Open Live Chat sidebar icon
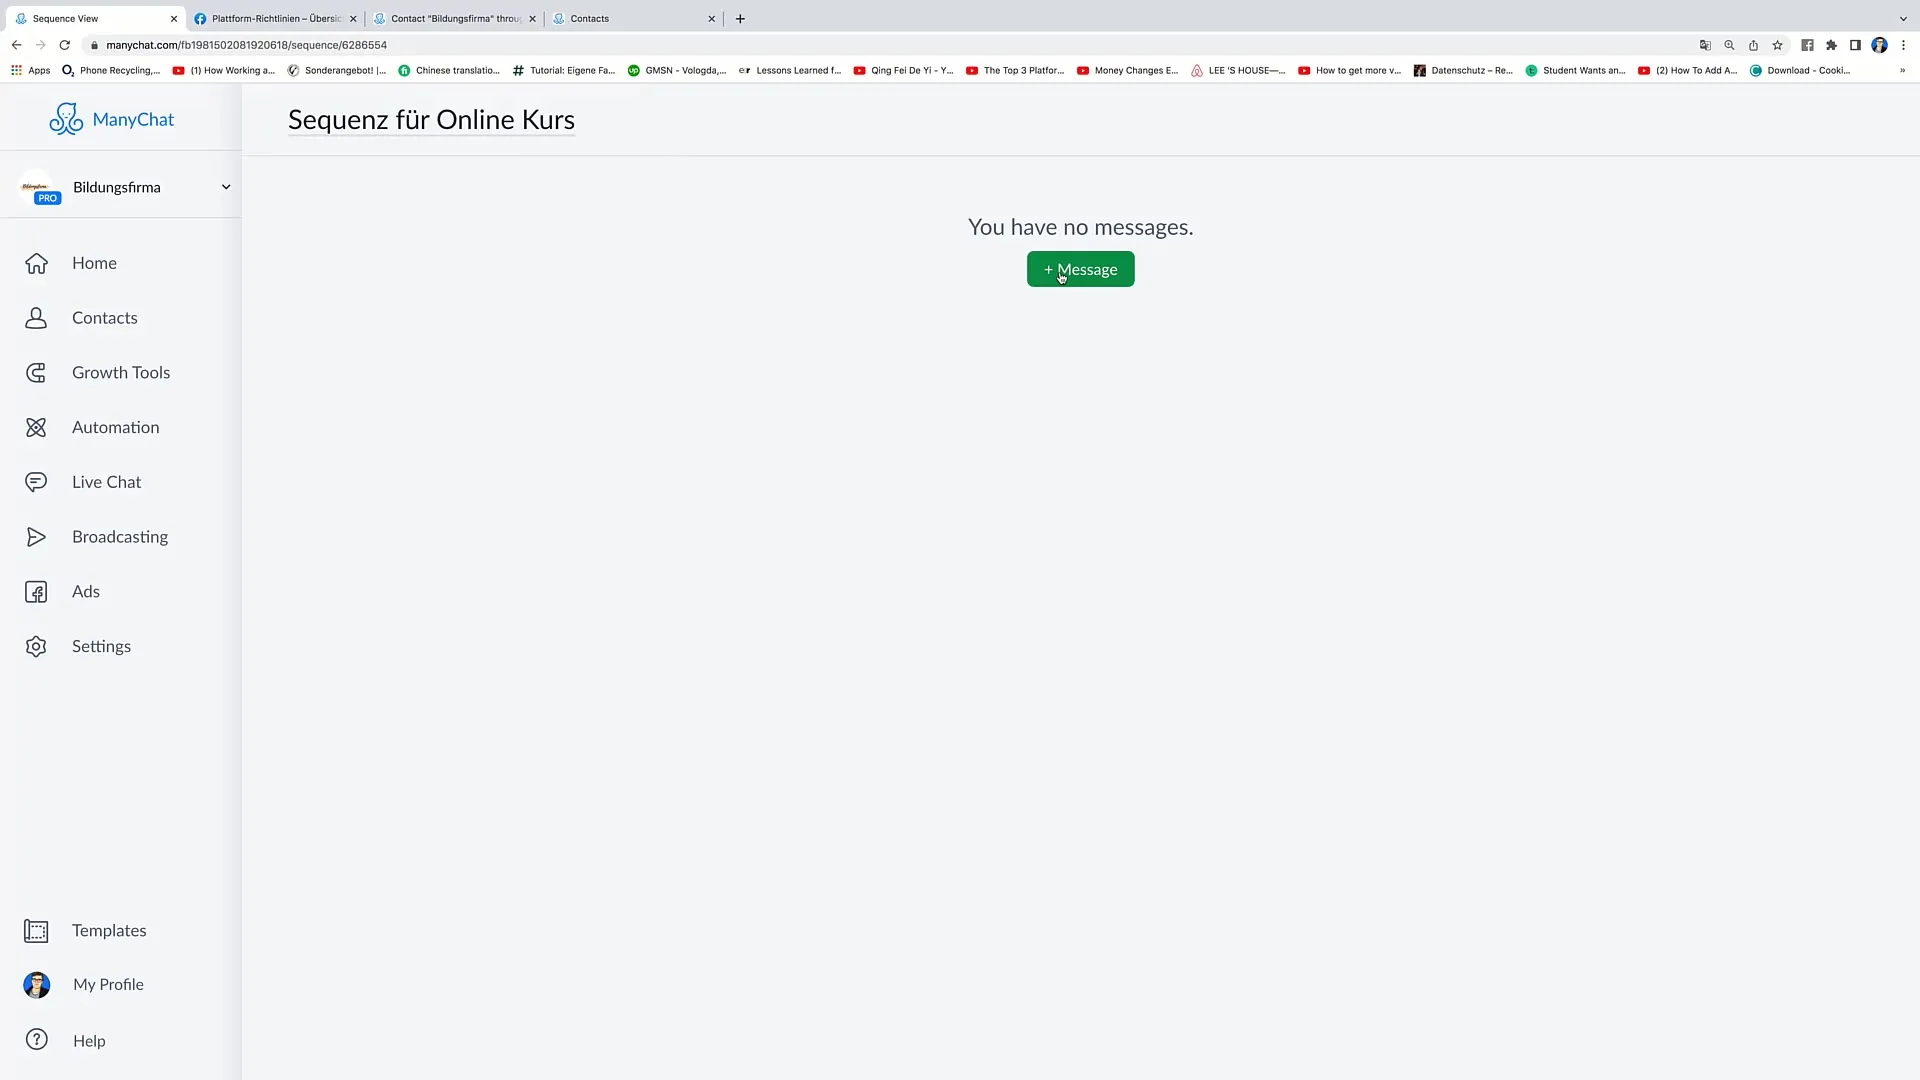1920x1080 pixels. [x=36, y=481]
